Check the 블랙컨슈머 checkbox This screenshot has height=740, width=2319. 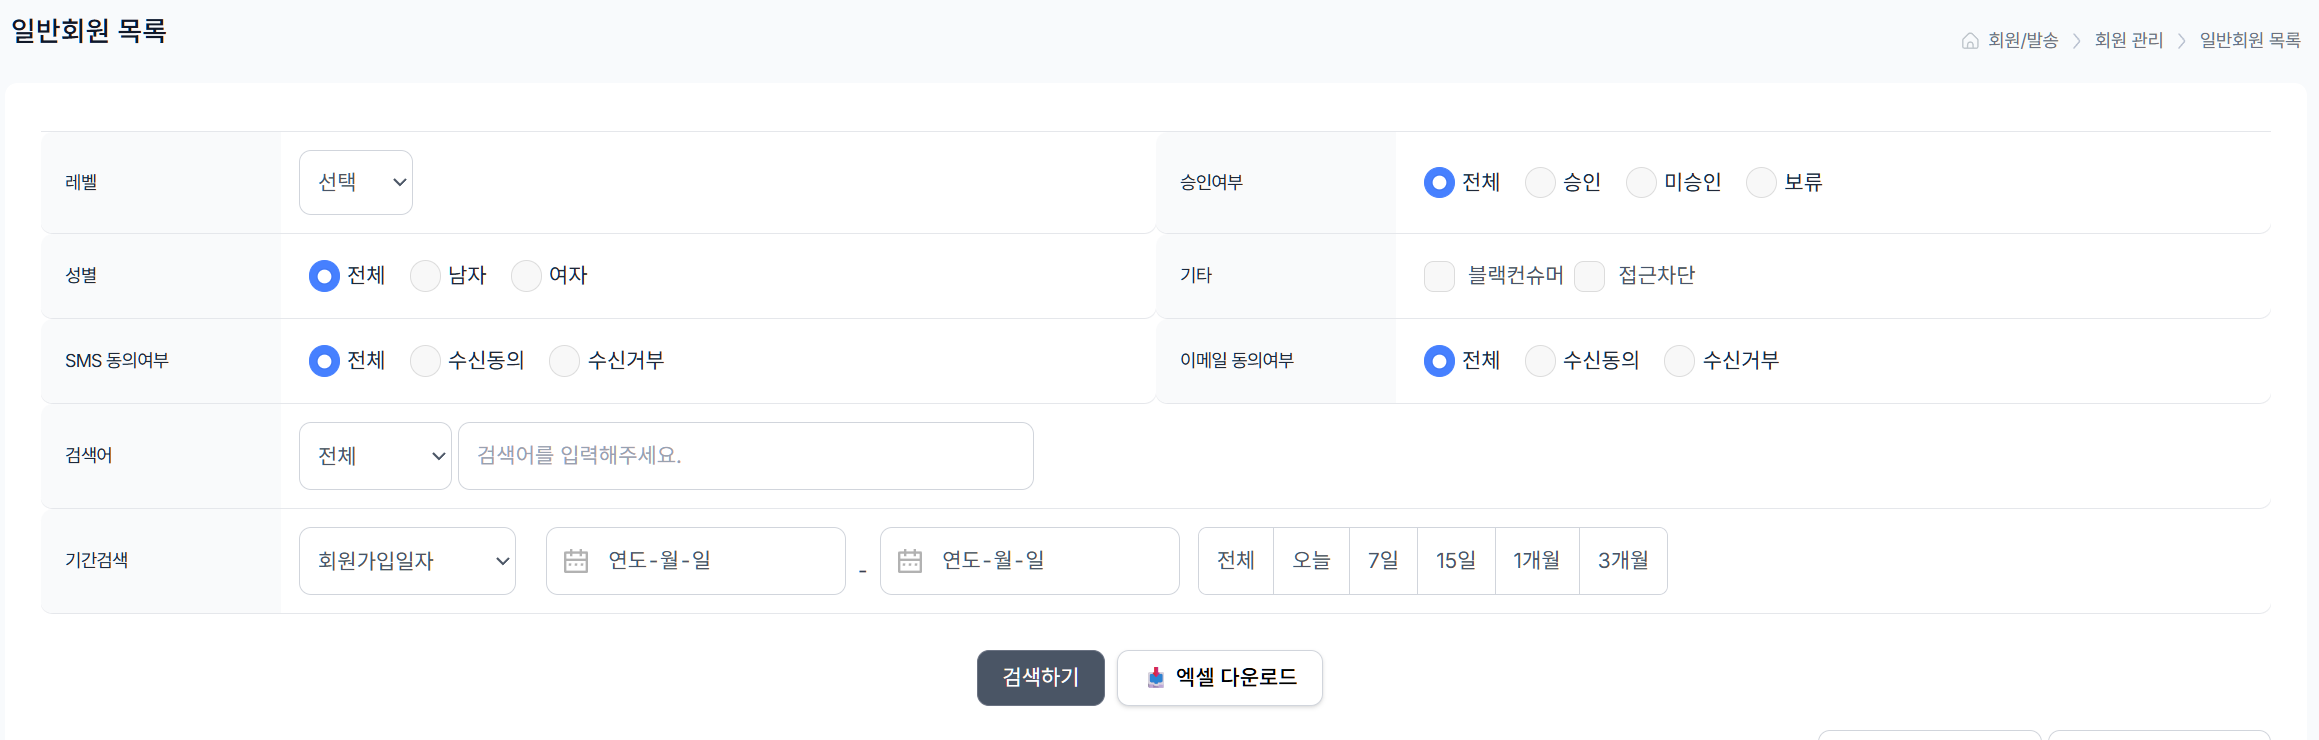click(x=1440, y=276)
